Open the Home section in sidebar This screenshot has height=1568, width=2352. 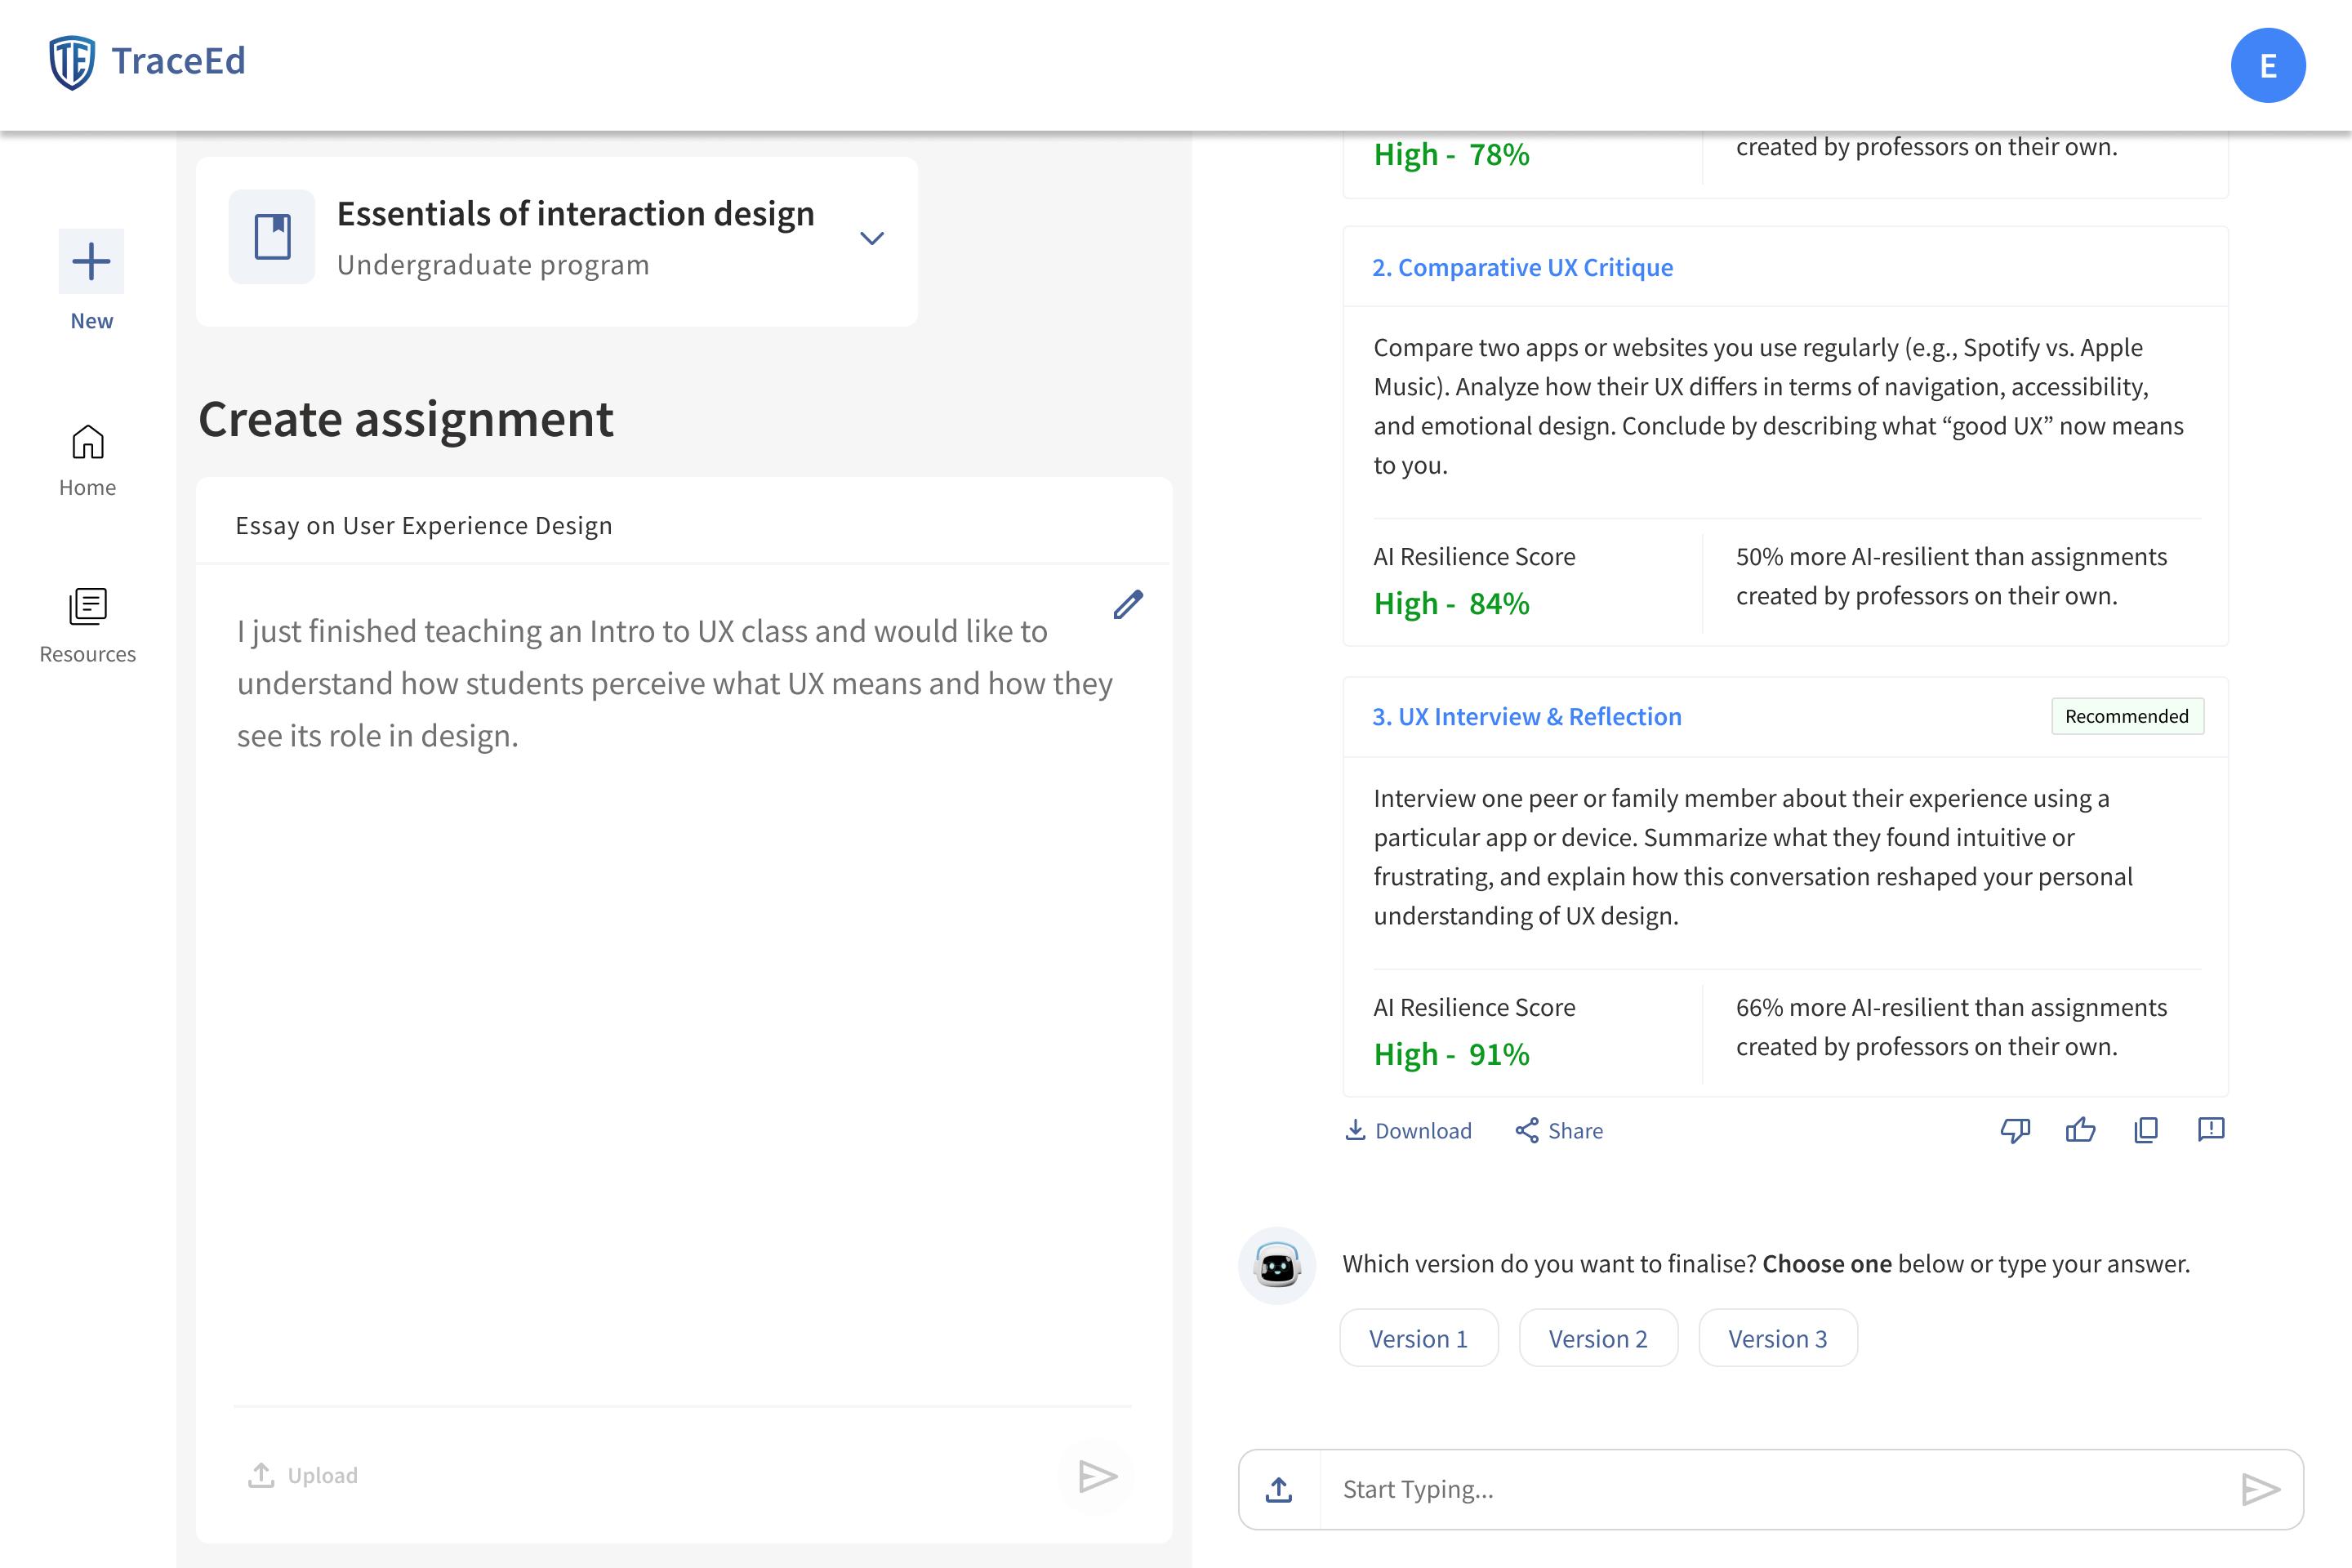point(88,460)
